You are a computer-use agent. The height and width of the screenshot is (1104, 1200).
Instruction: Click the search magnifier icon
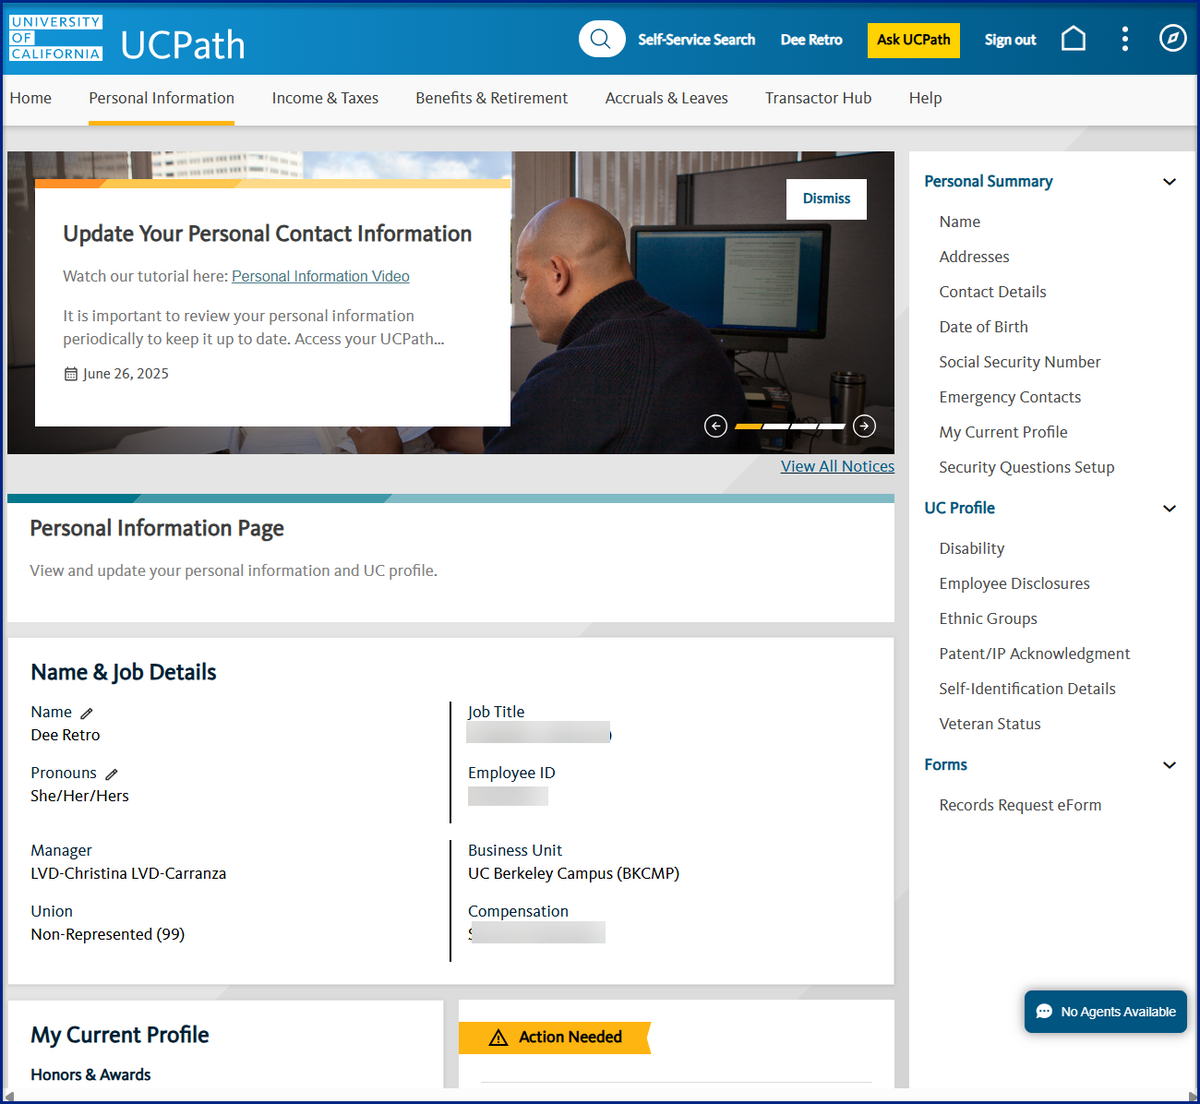pos(601,39)
